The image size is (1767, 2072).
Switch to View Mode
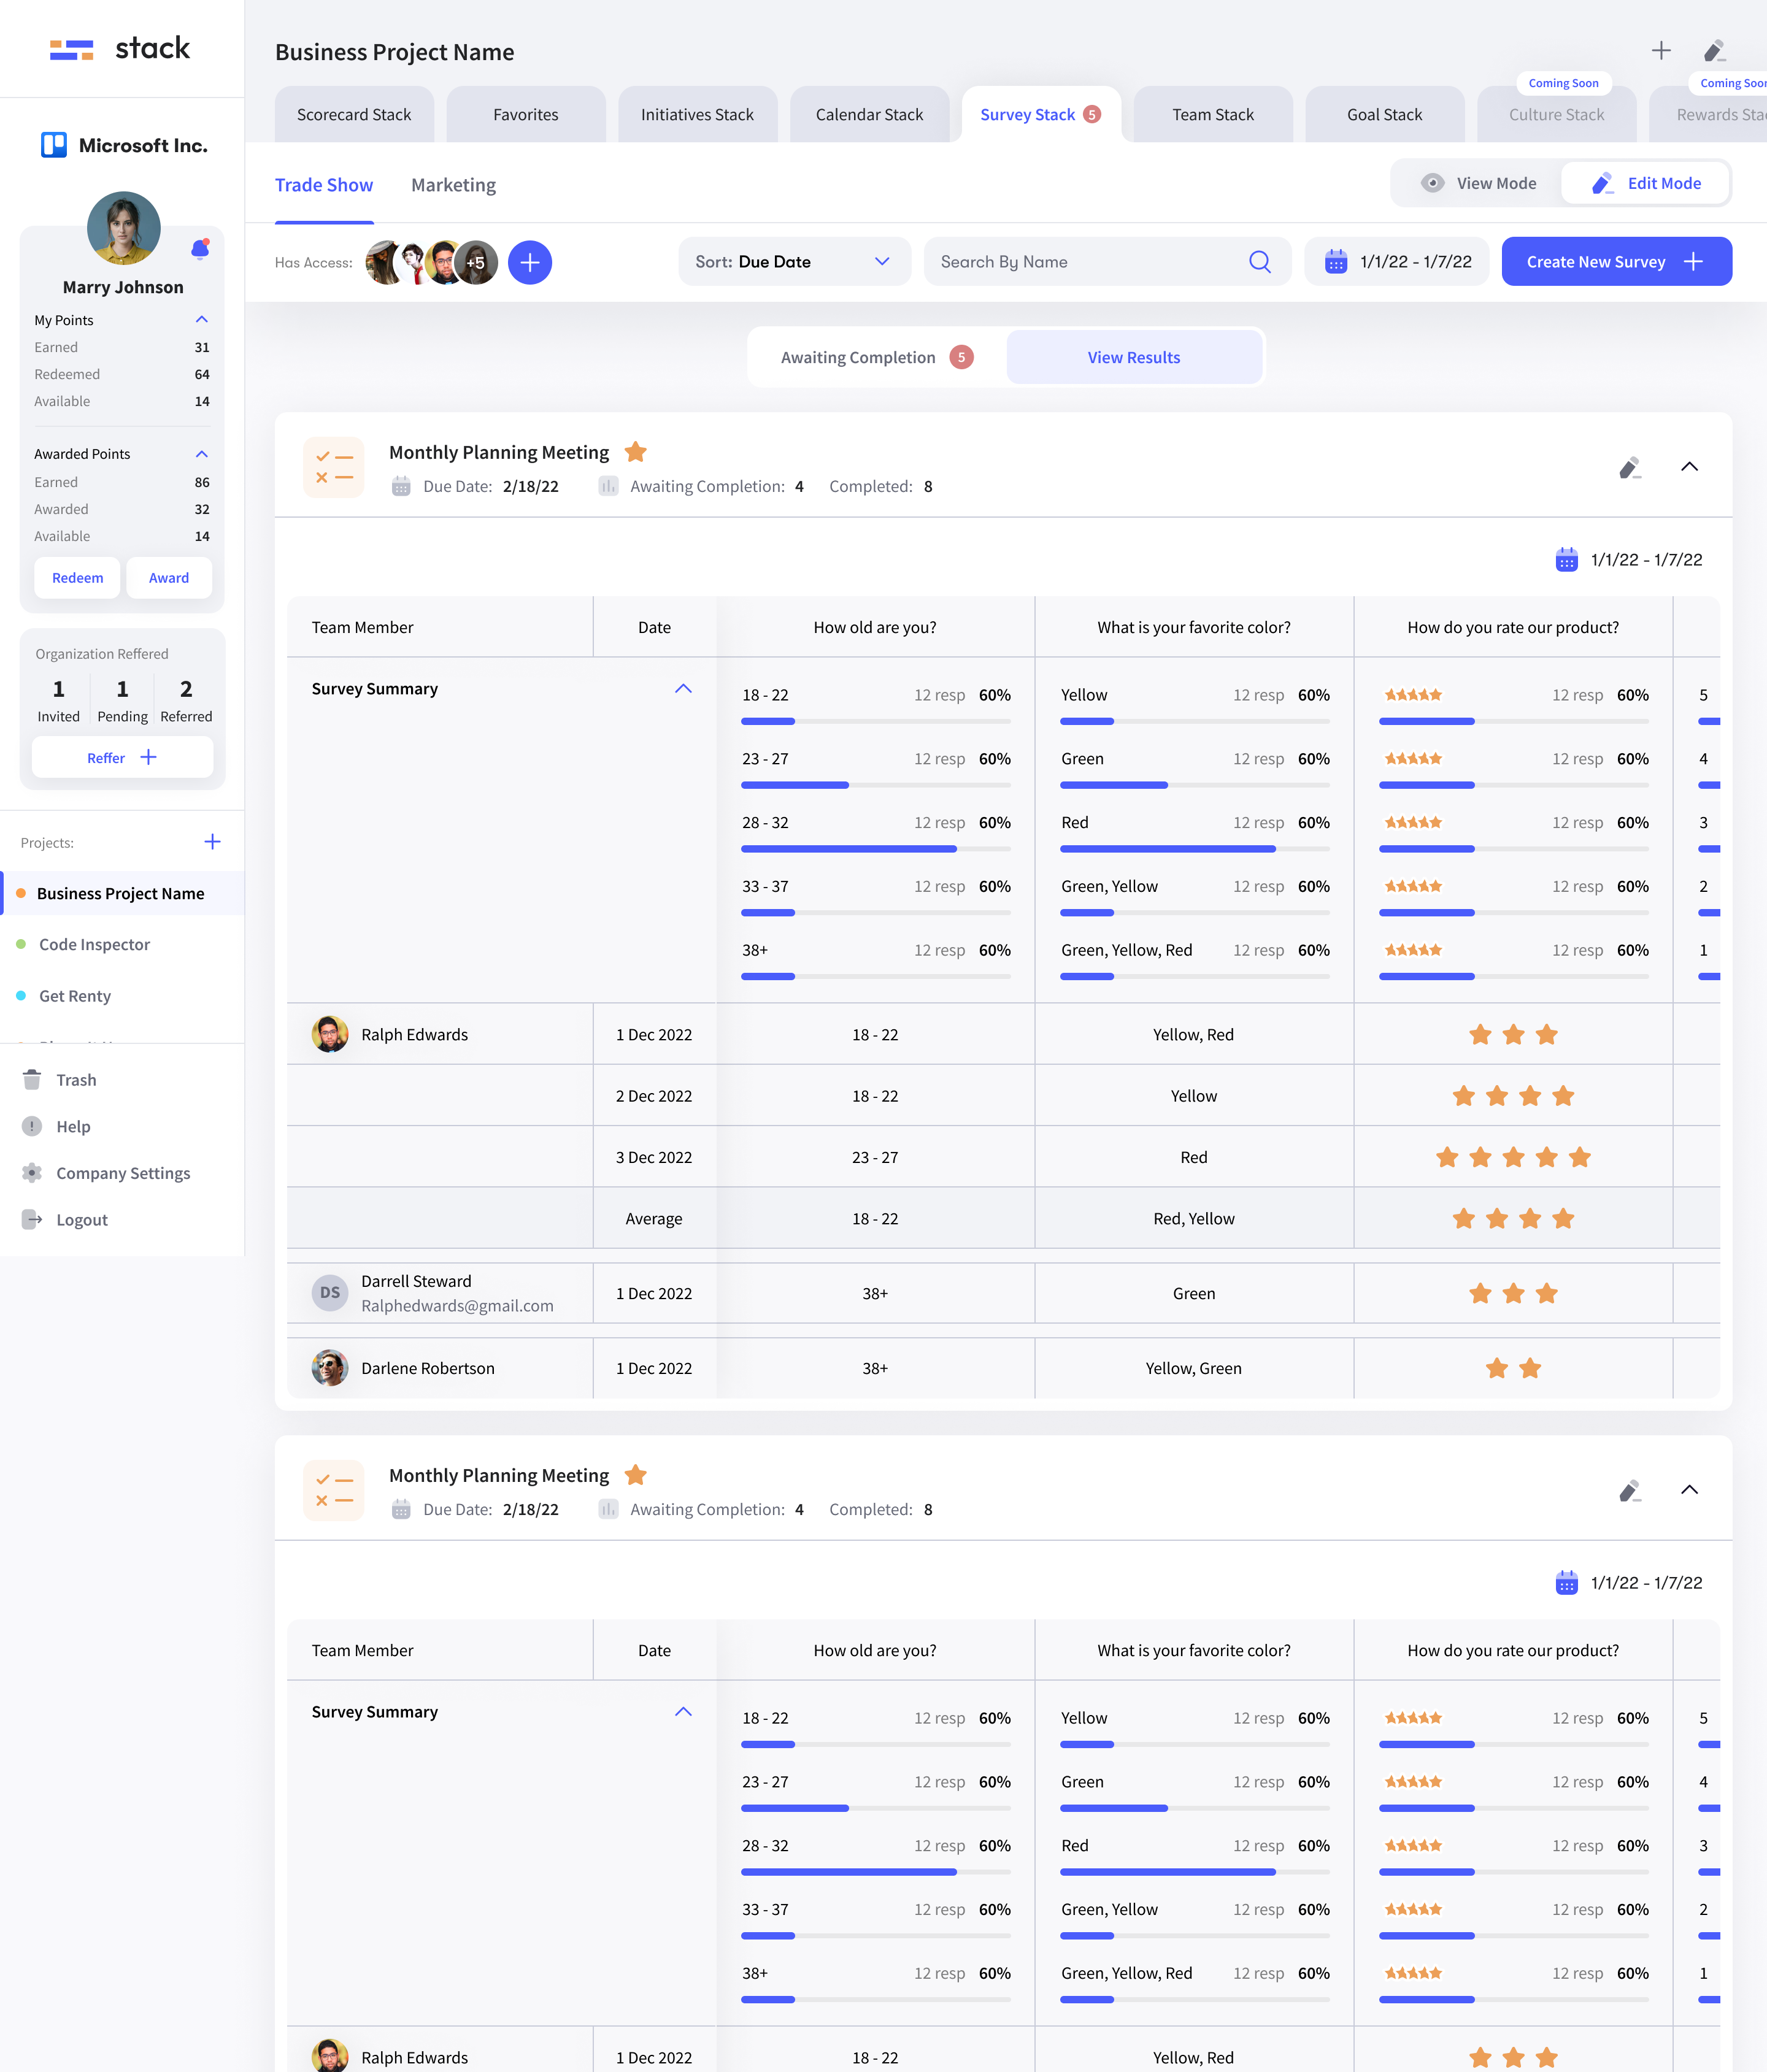click(1478, 183)
